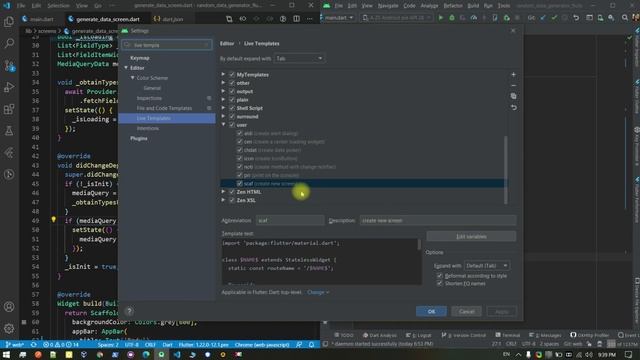Select Inspections in settings tree

(x=149, y=98)
